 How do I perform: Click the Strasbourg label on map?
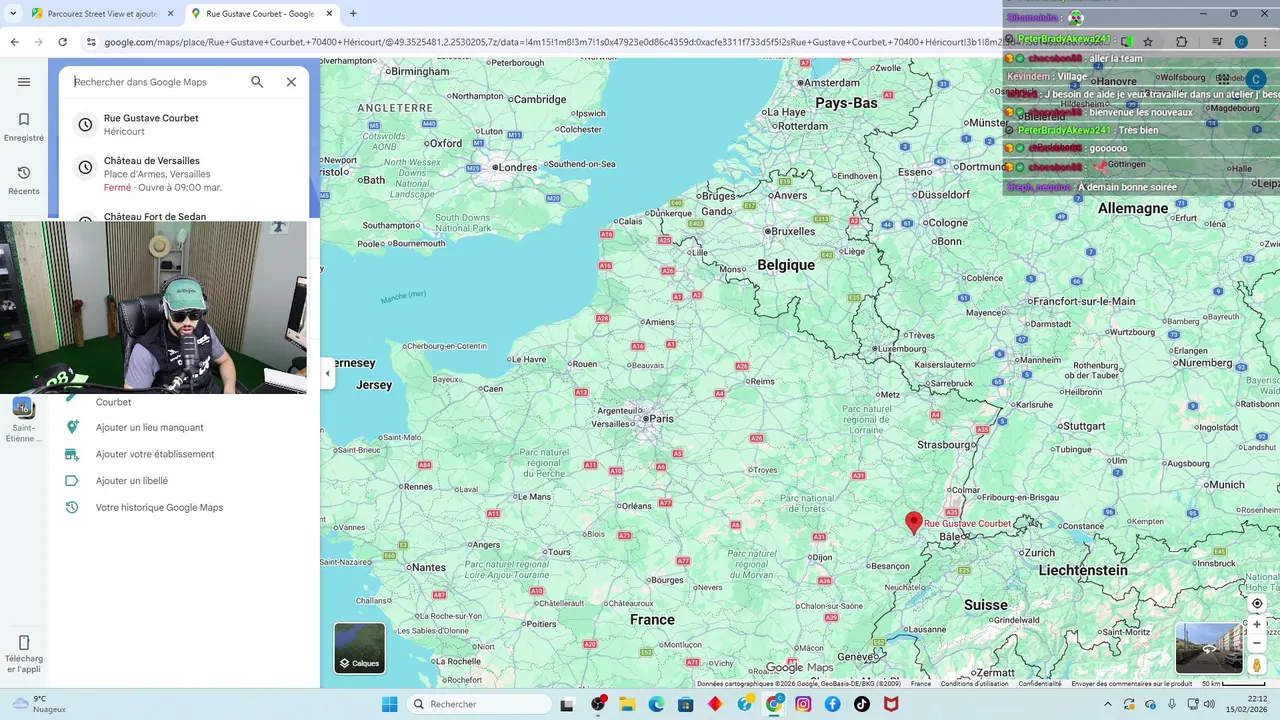[945, 444]
